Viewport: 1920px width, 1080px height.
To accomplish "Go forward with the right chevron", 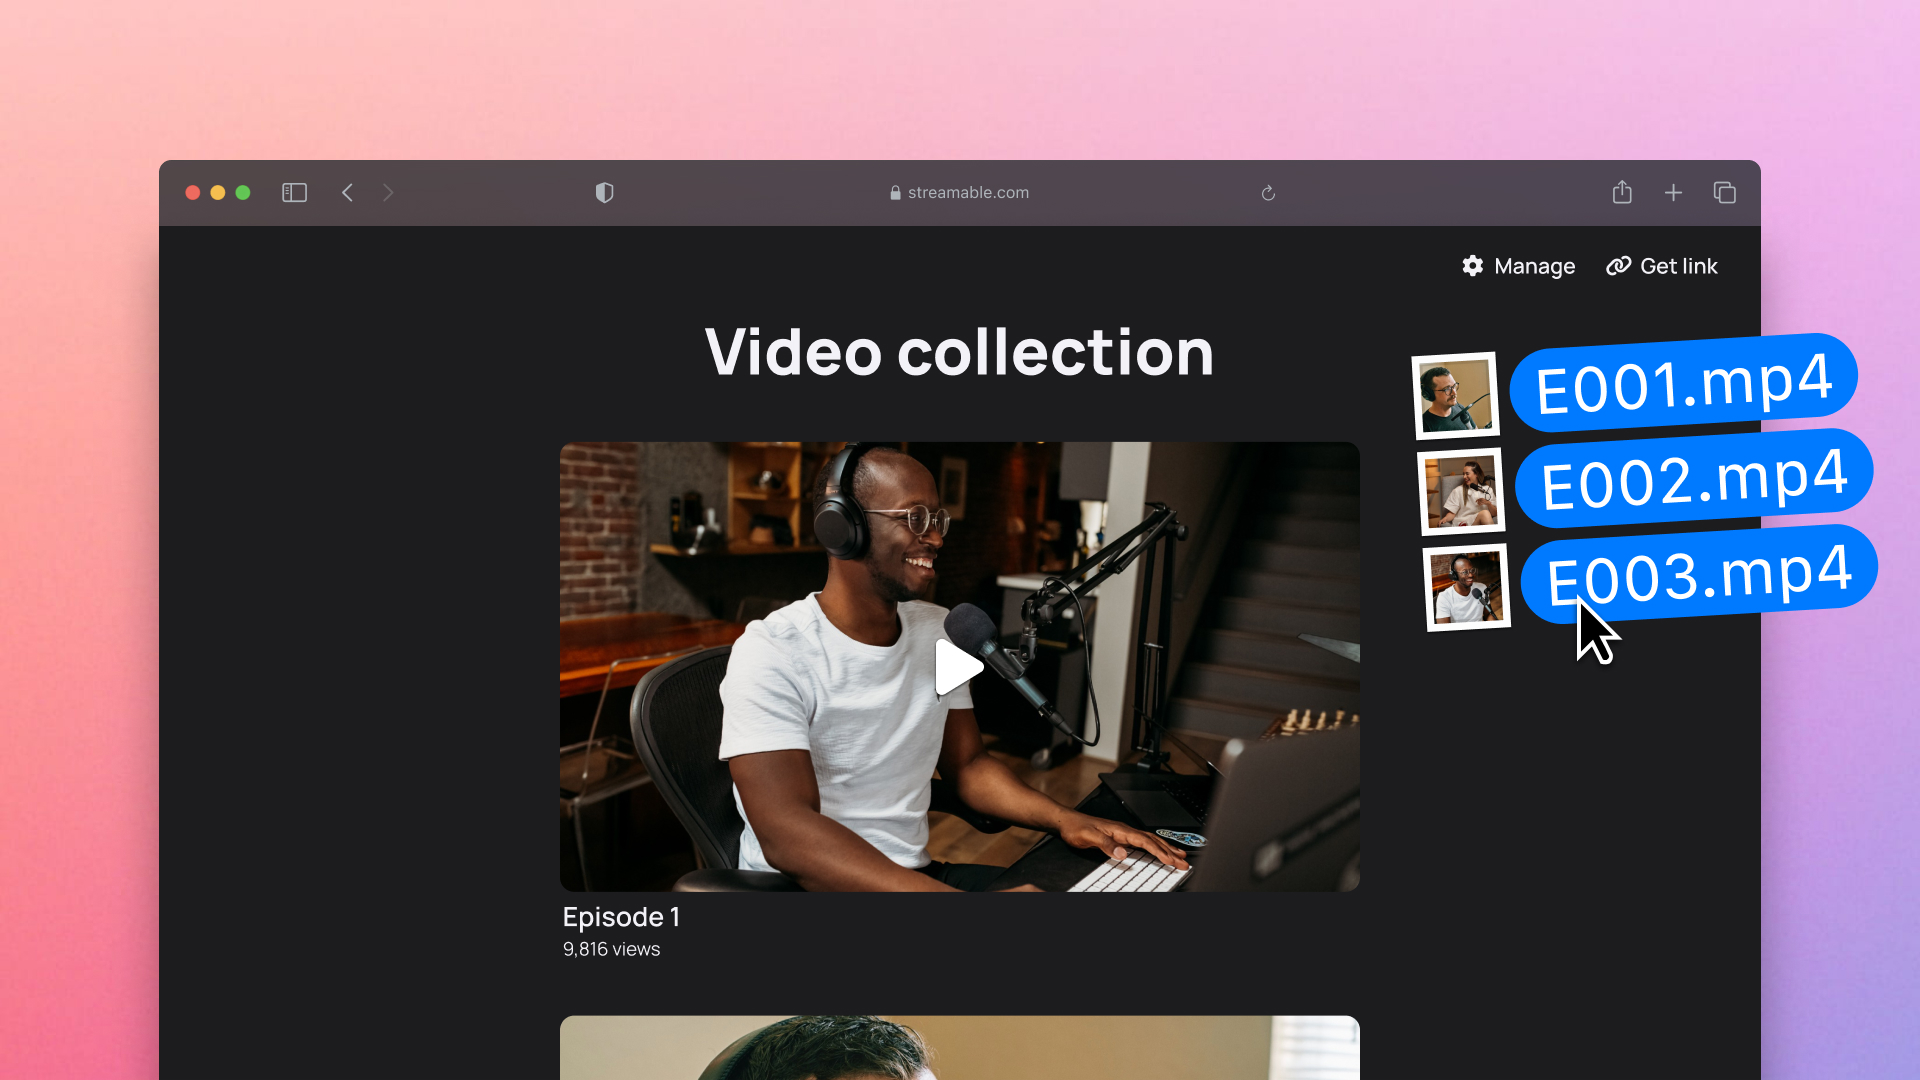I will [388, 193].
